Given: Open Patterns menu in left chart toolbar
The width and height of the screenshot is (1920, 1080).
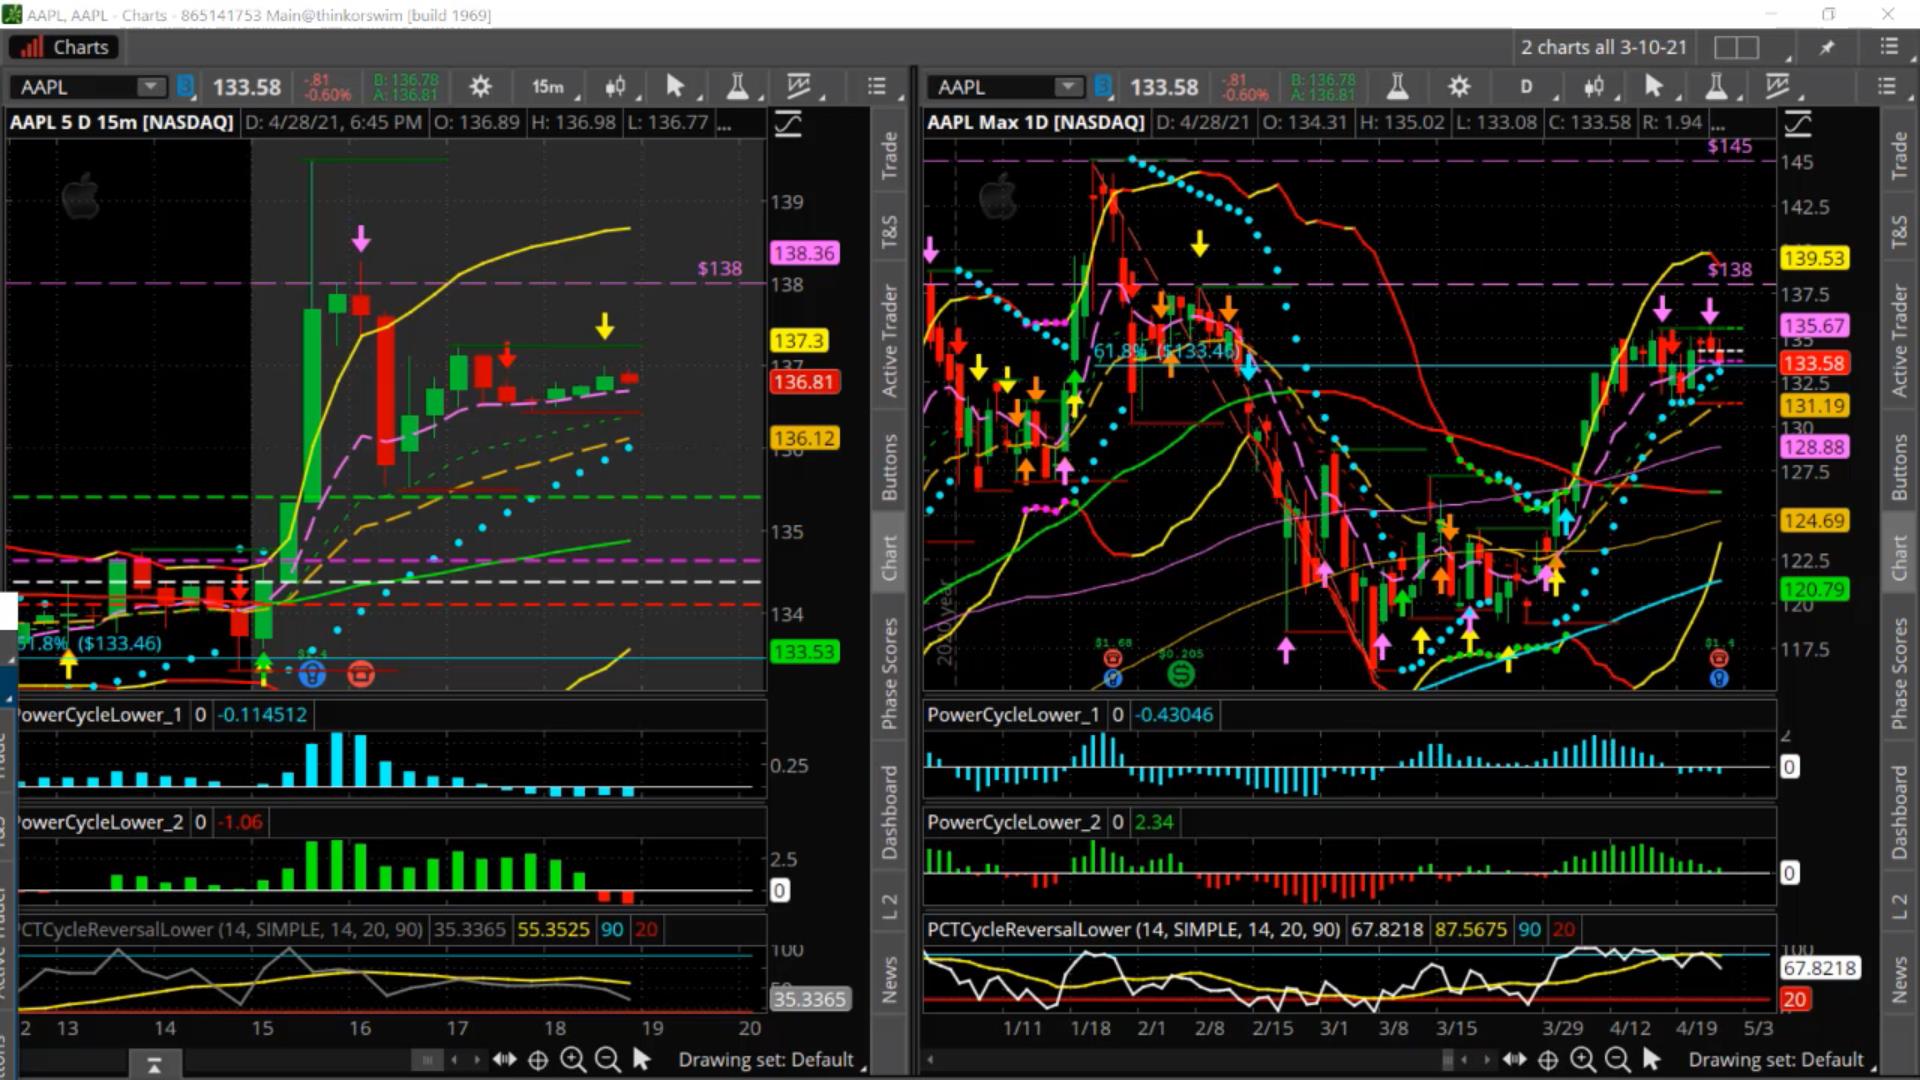Looking at the screenshot, I should (799, 87).
